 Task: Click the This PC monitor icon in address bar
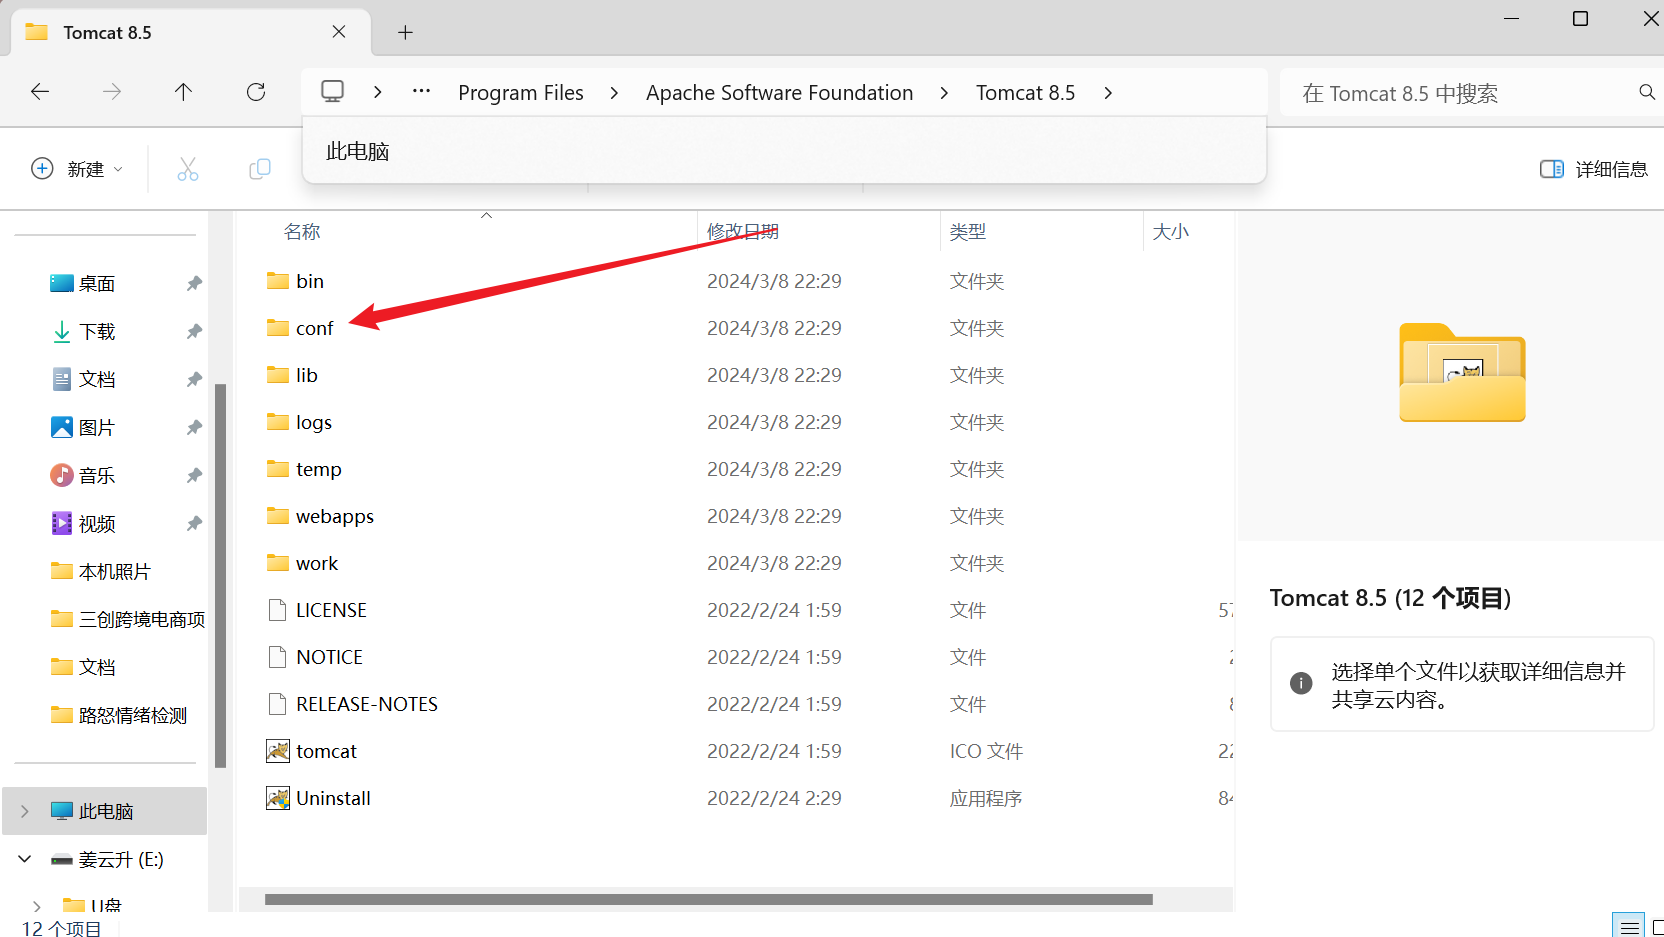click(x=332, y=92)
